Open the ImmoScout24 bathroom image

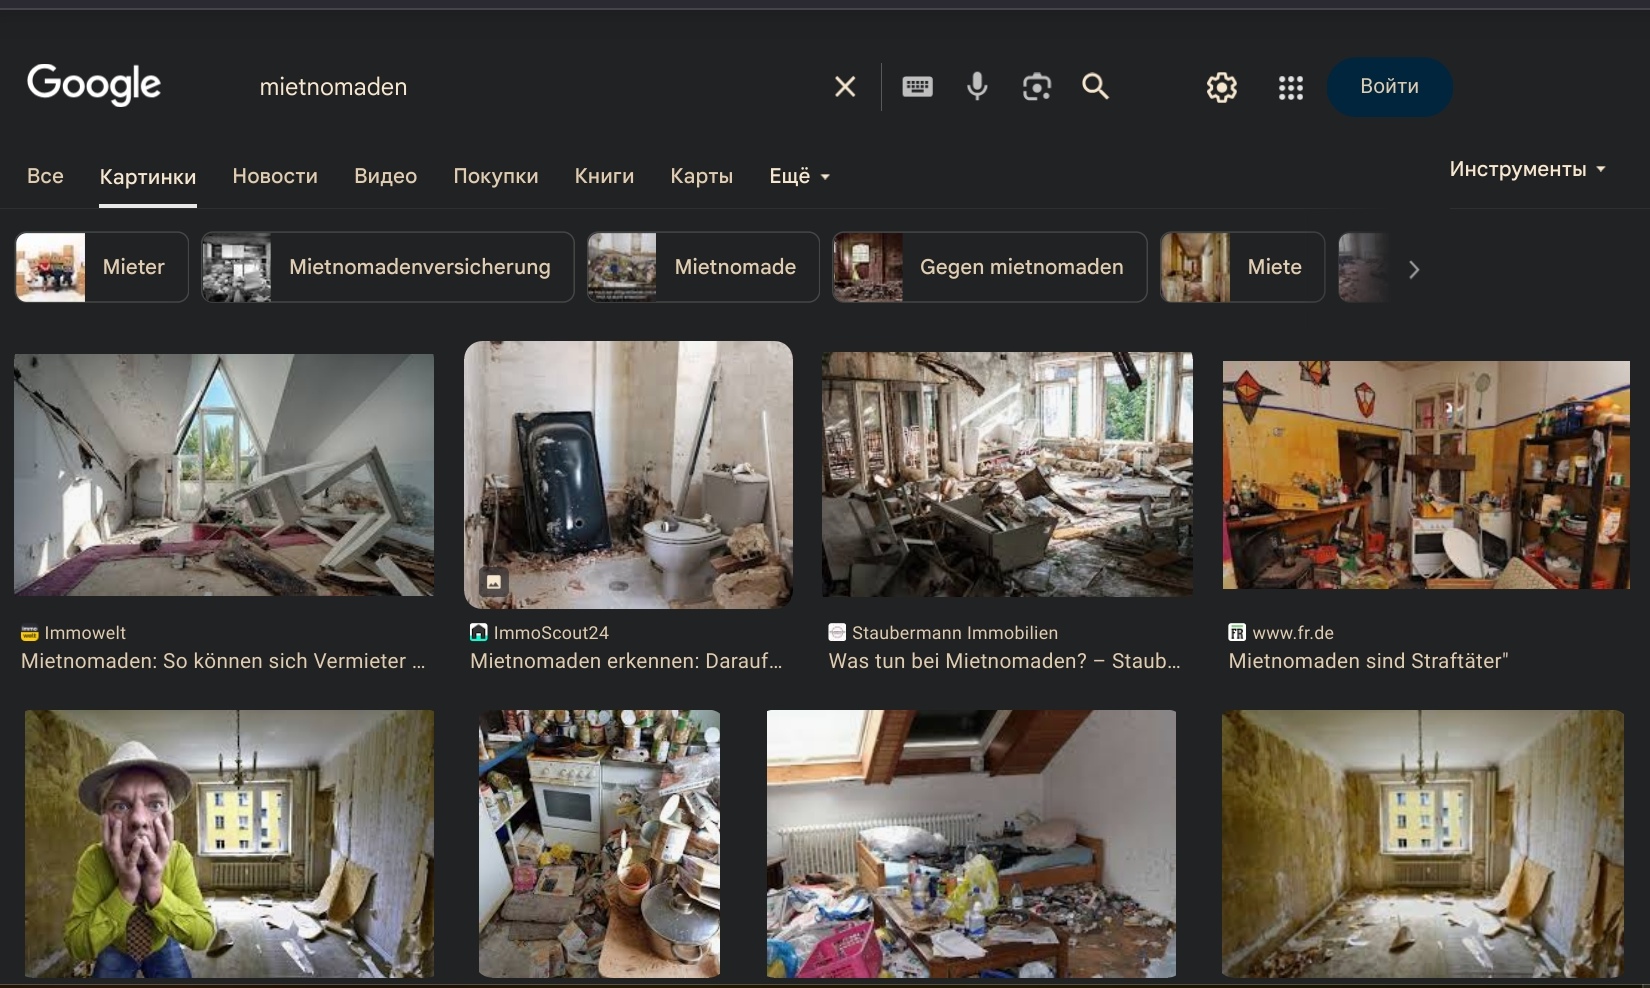click(628, 475)
